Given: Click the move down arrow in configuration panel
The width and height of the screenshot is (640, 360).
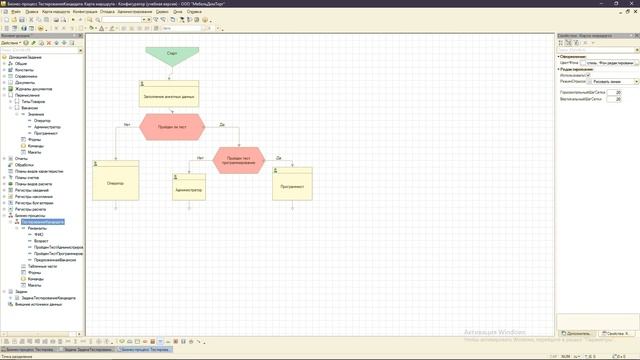Looking at the screenshot, I should (x=64, y=43).
